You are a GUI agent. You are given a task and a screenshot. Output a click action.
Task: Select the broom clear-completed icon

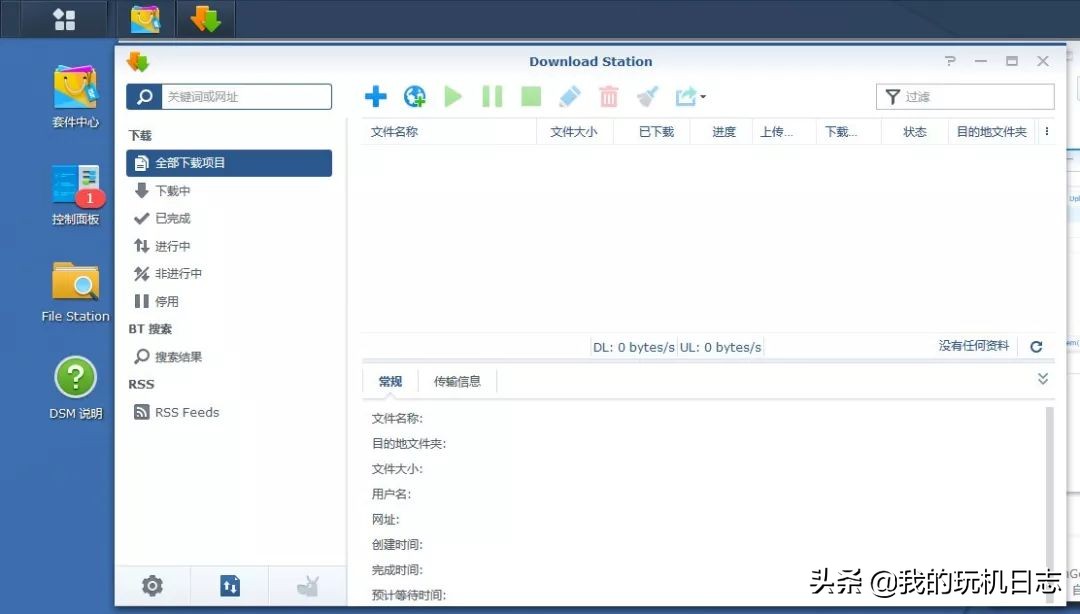pyautogui.click(x=648, y=96)
